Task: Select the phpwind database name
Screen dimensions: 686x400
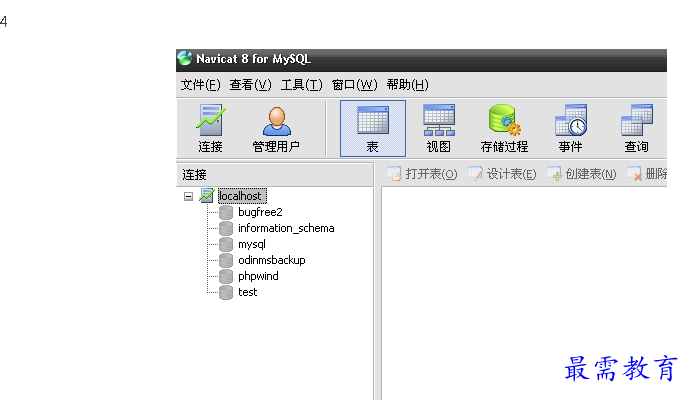Action: click(258, 276)
